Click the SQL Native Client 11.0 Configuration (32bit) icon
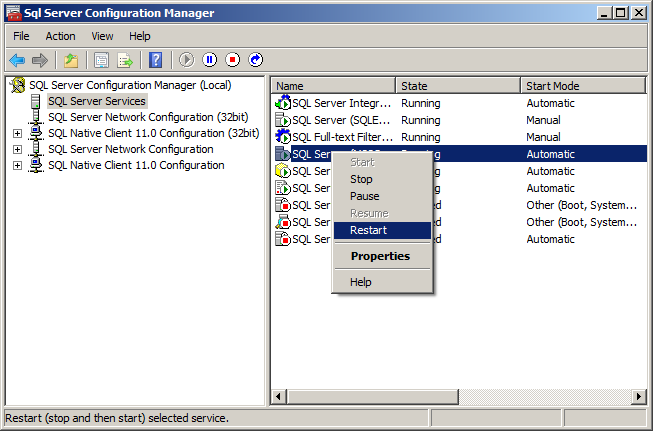Image resolution: width=653 pixels, height=431 pixels. click(36, 133)
